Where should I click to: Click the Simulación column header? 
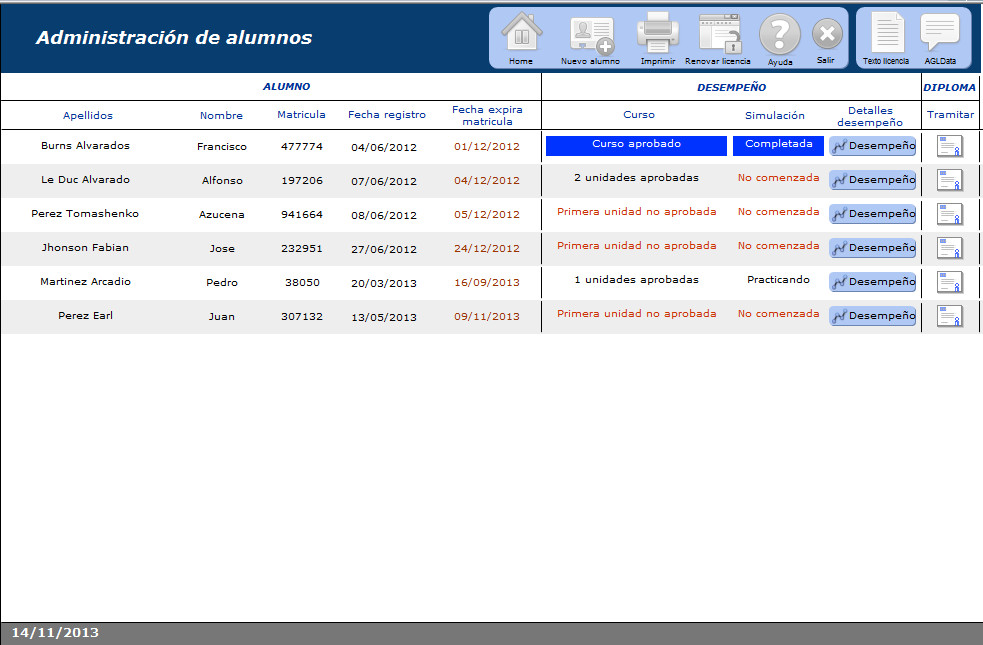tap(775, 115)
